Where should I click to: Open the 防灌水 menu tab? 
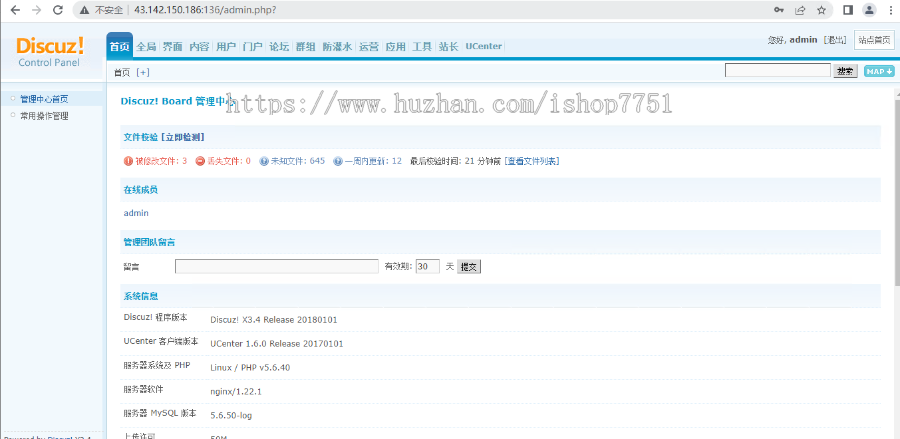pyautogui.click(x=337, y=46)
